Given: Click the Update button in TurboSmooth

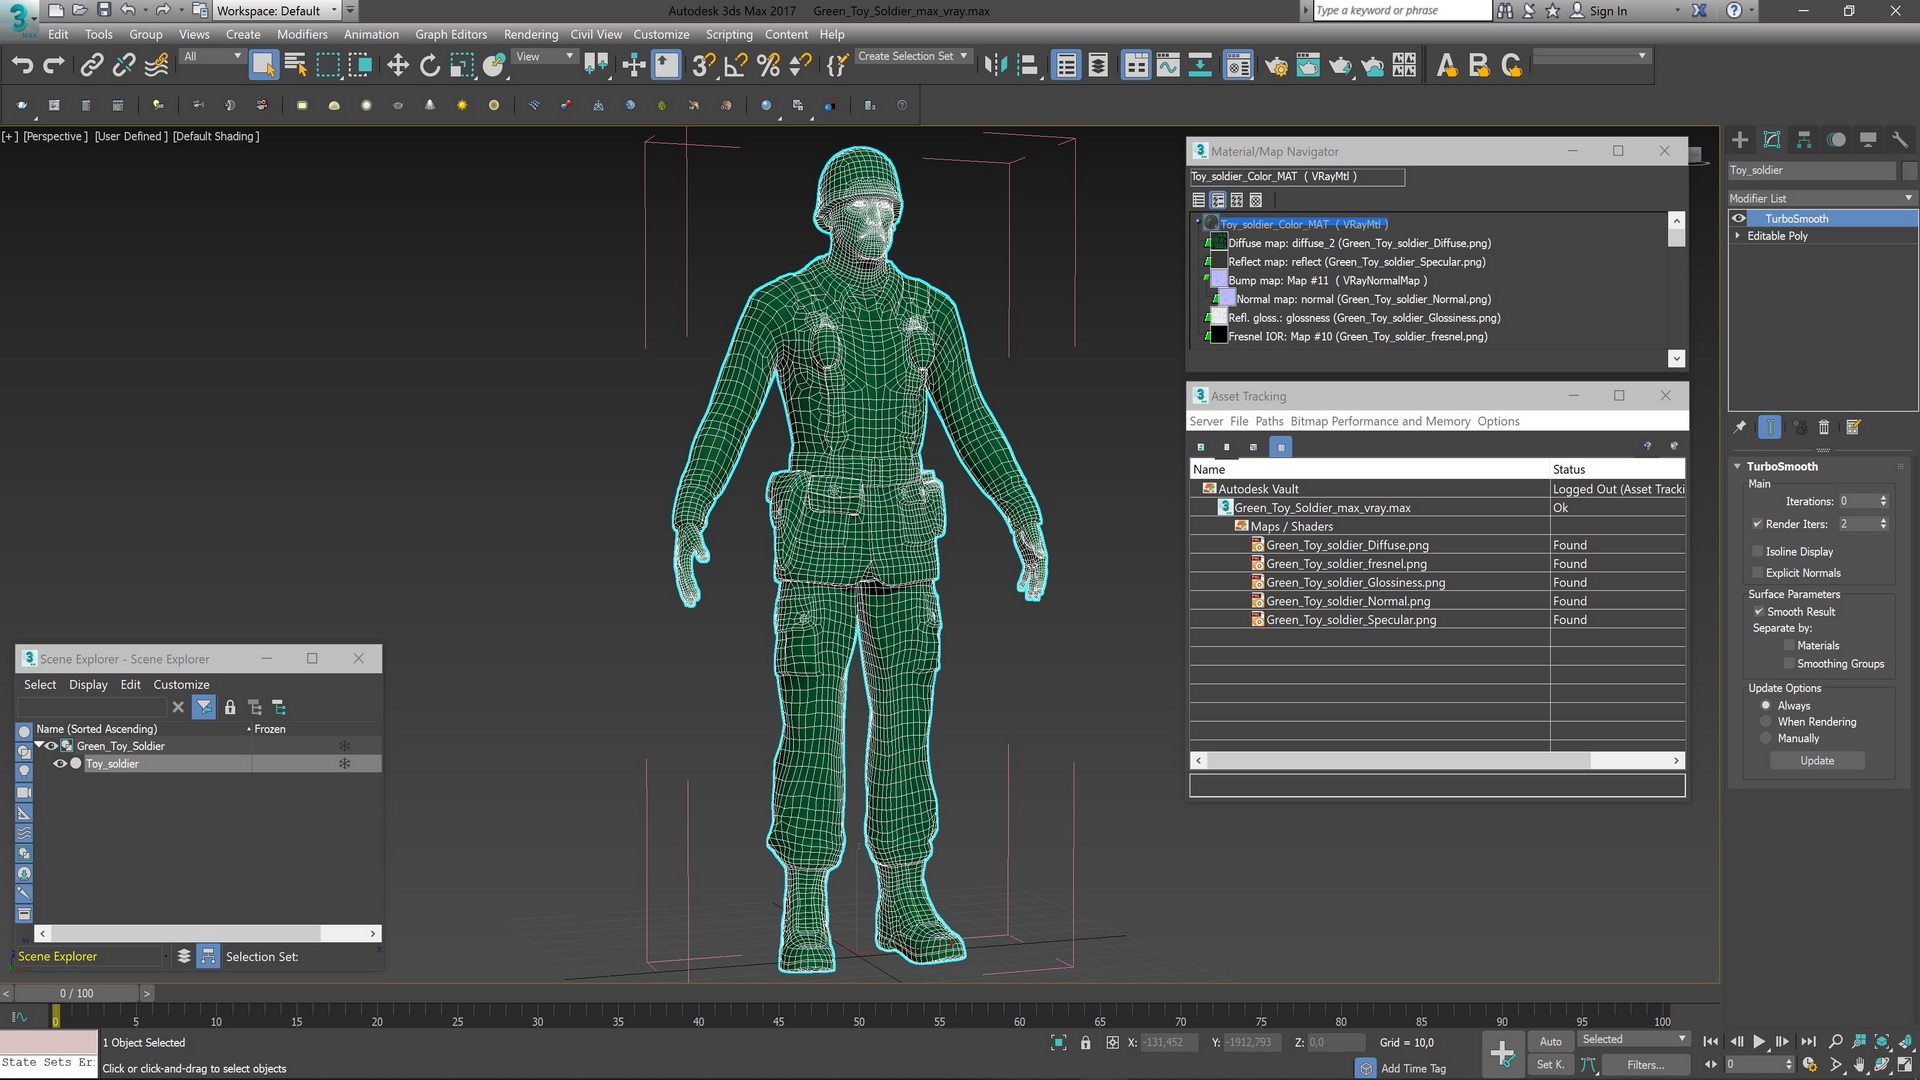Looking at the screenshot, I should click(1817, 761).
